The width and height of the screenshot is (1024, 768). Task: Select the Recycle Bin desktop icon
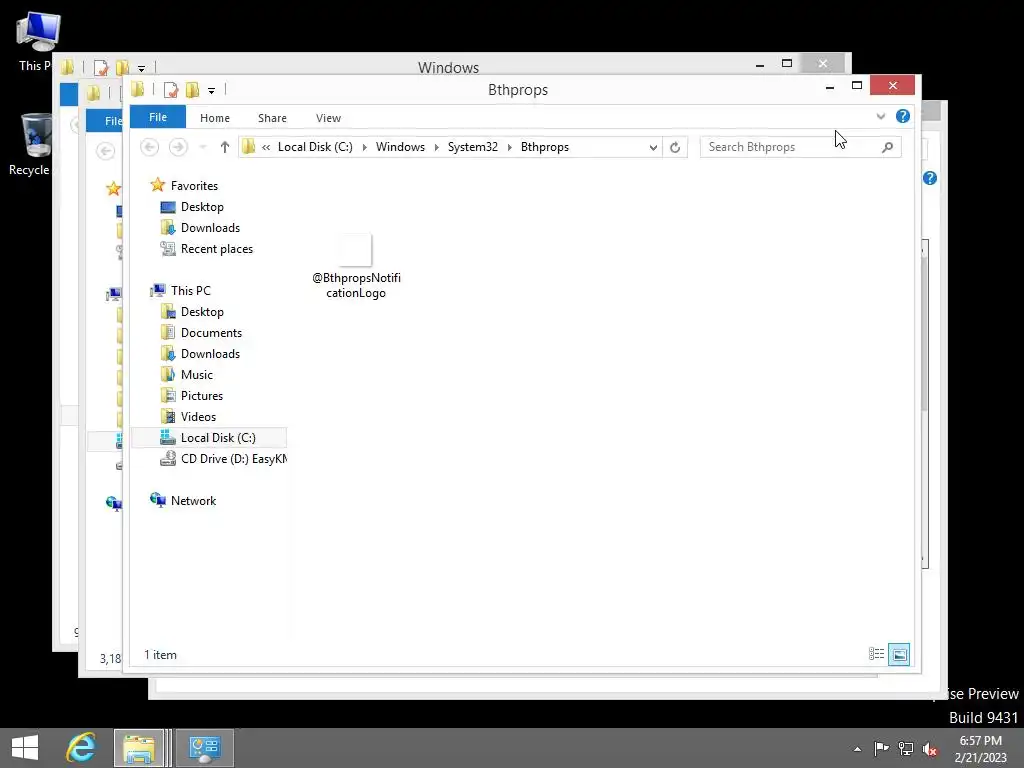[30, 144]
